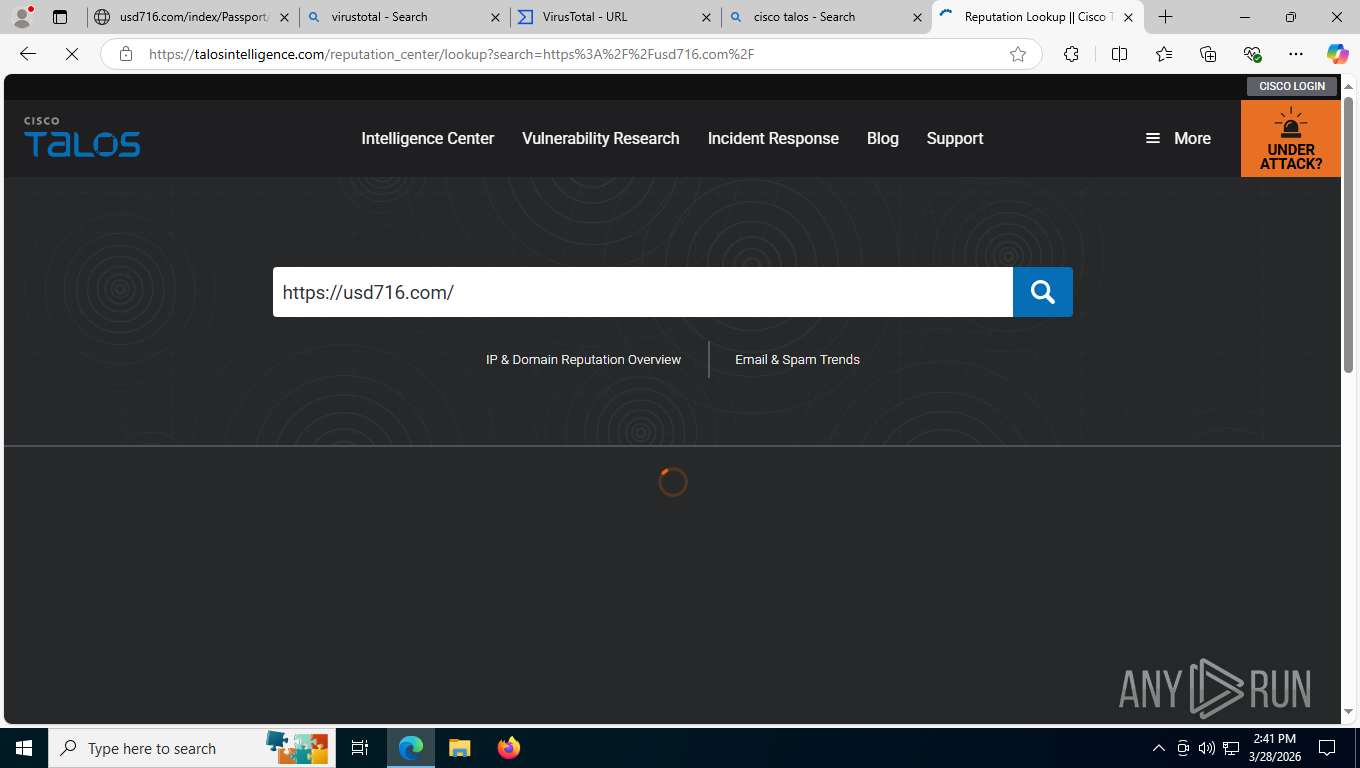The image size is (1360, 768).
Task: Close the usd716.com tab
Action: tap(284, 17)
